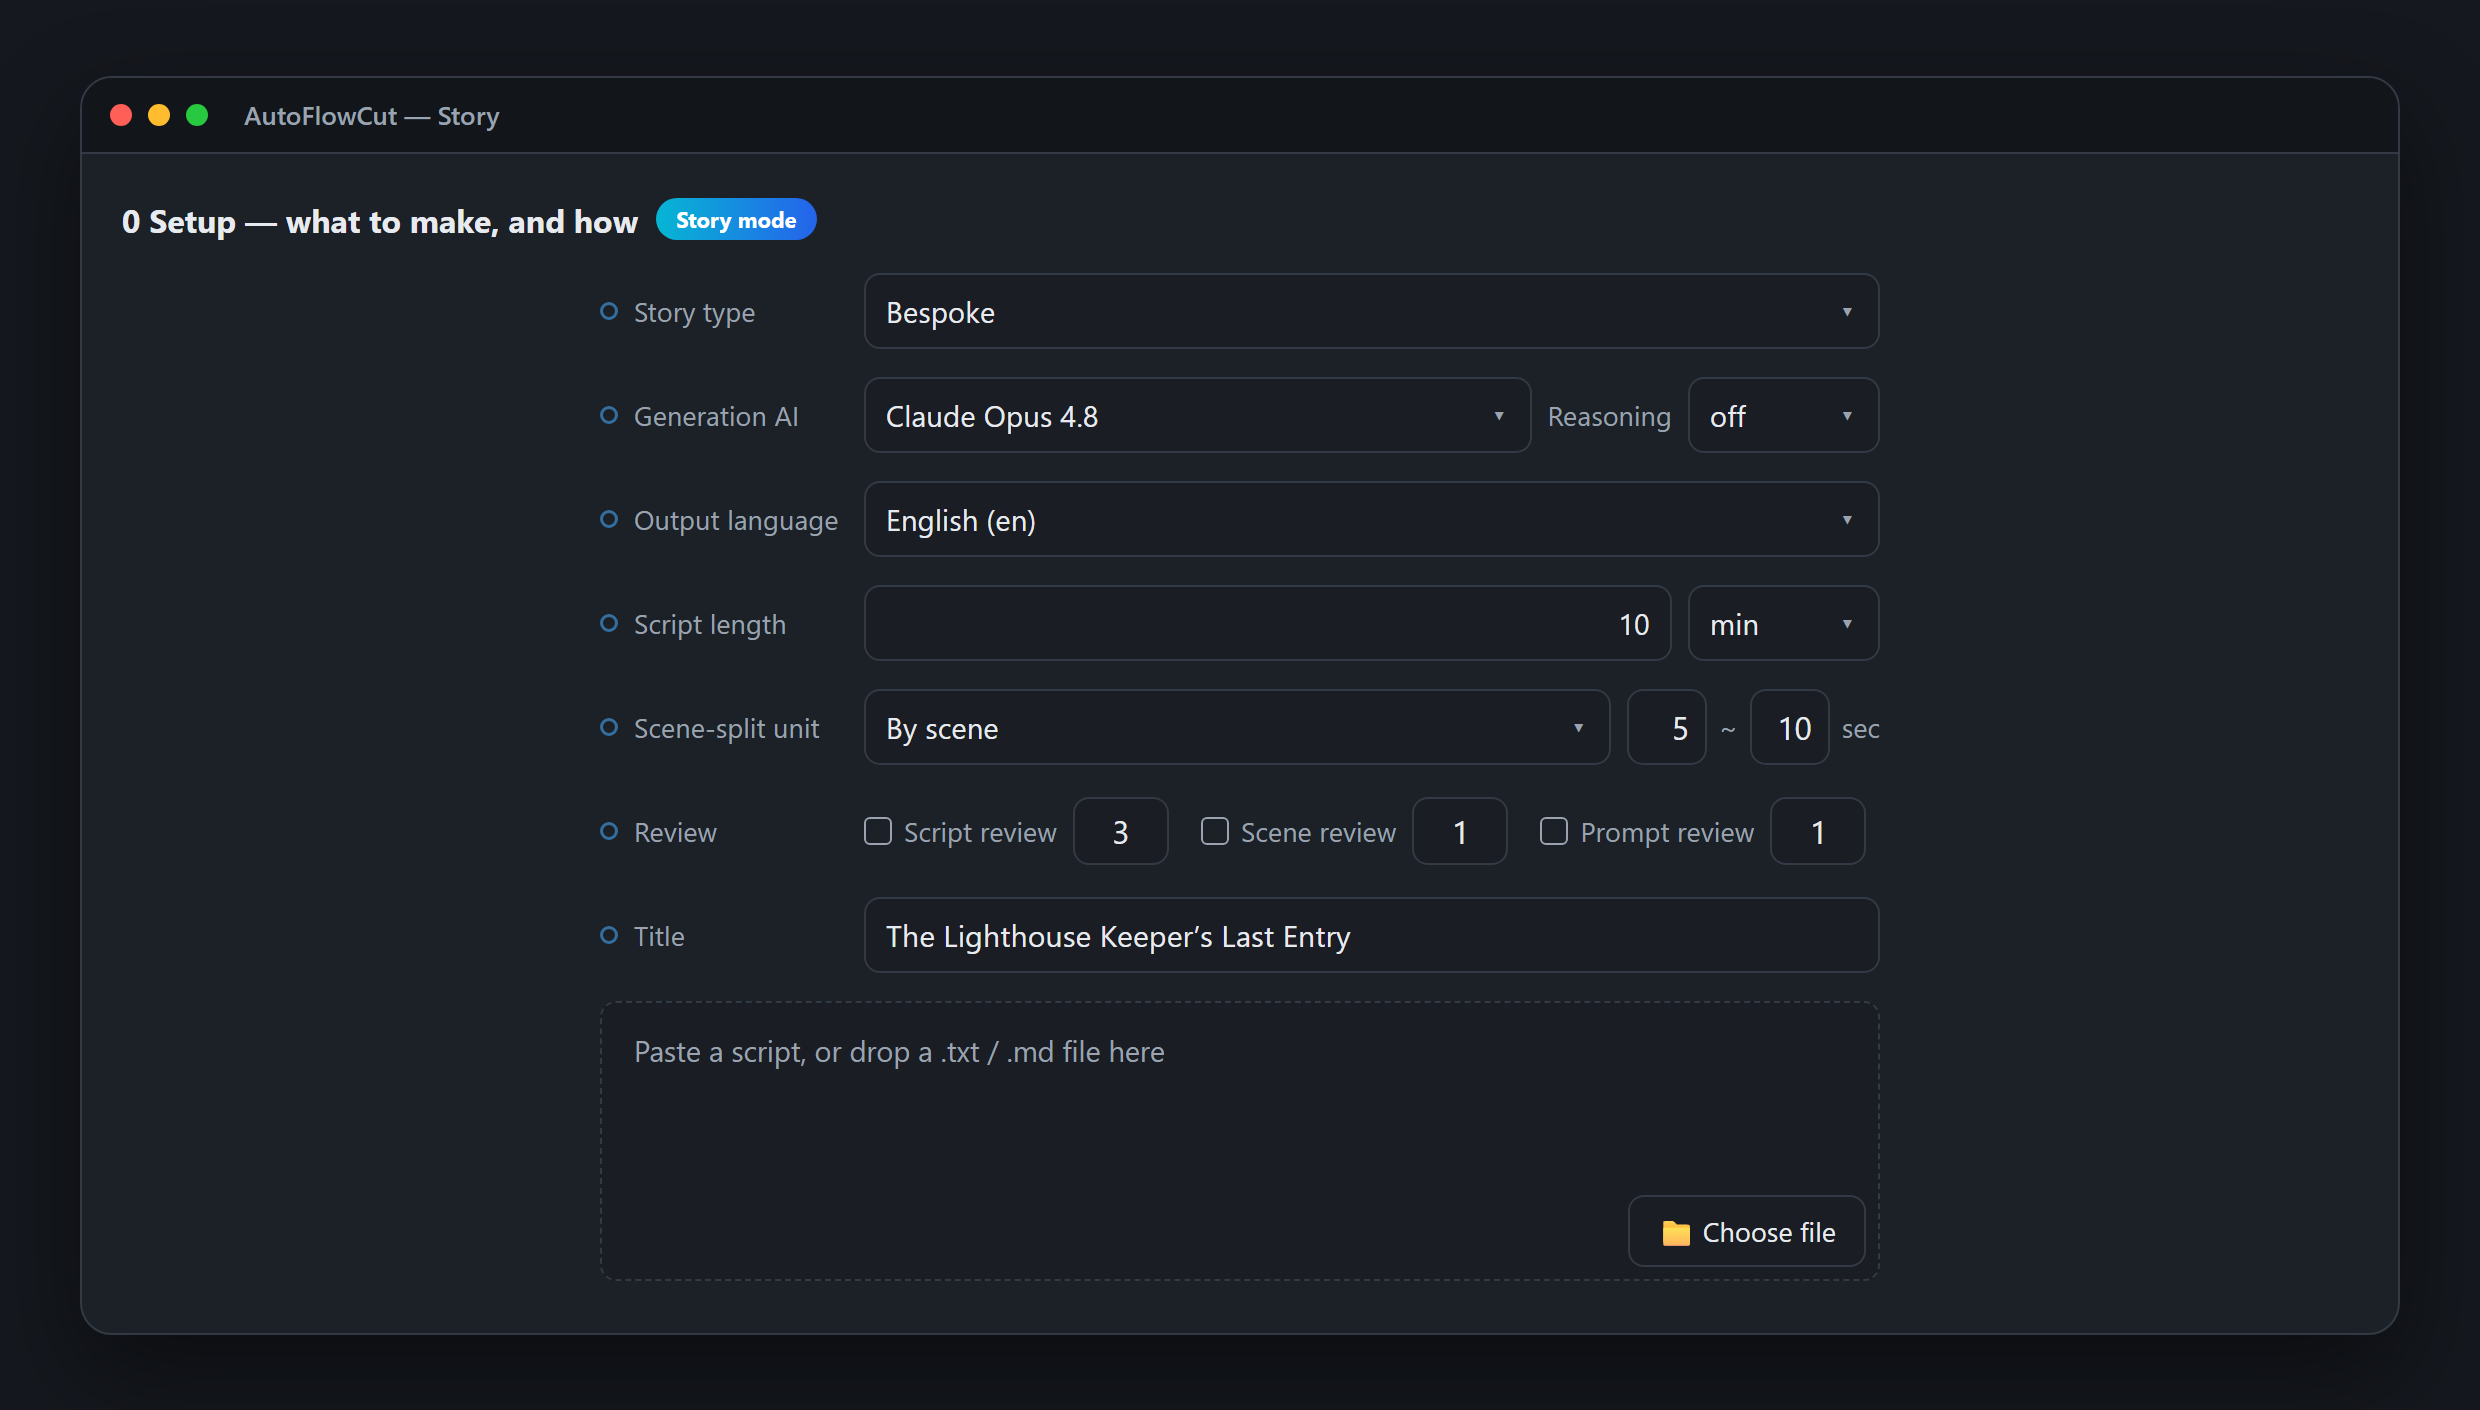Viewport: 2480px width, 1410px height.
Task: Open the Generation AI model dropdown
Action: pos(1197,416)
